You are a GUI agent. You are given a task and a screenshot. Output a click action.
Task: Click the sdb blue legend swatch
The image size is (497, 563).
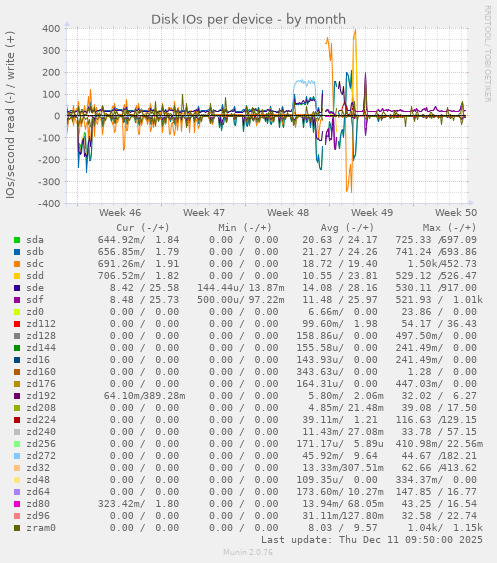17,252
